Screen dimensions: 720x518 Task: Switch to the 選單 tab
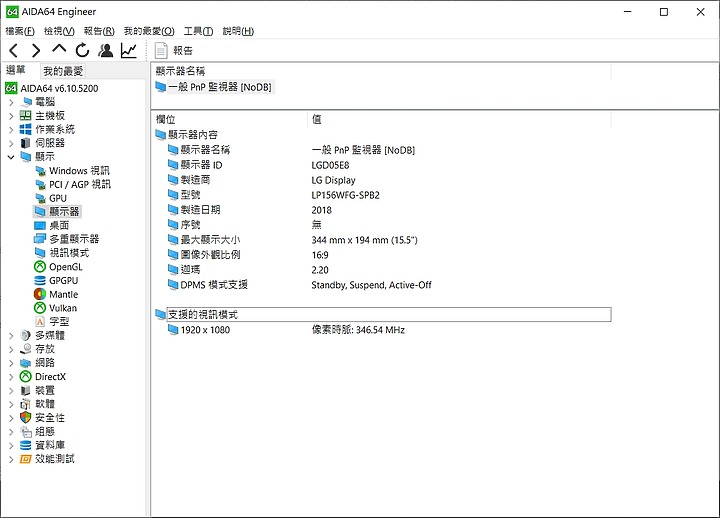pos(16,70)
